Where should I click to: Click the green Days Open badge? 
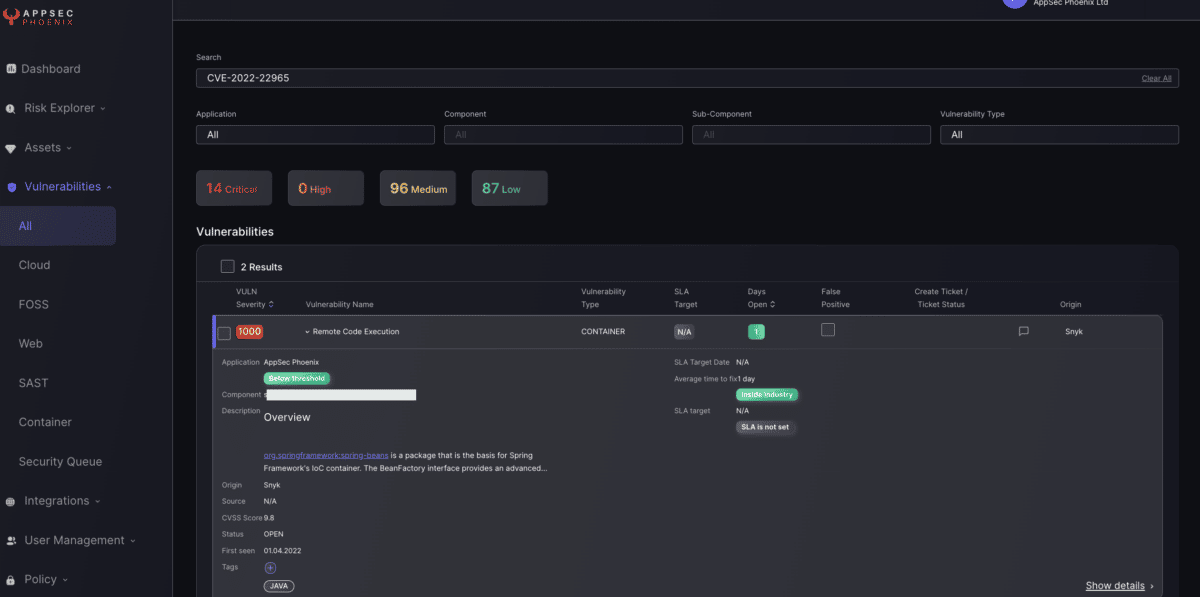tap(757, 332)
